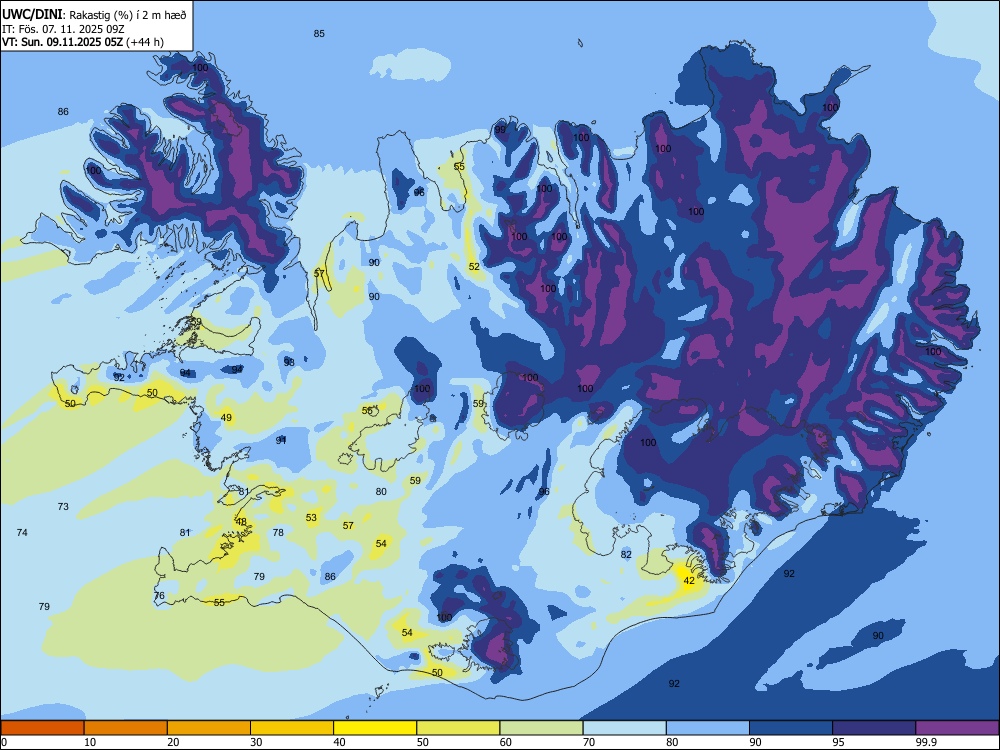Select the dark blue 90–95 legend swatch
Image resolution: width=1000 pixels, height=750 pixels.
[791, 728]
